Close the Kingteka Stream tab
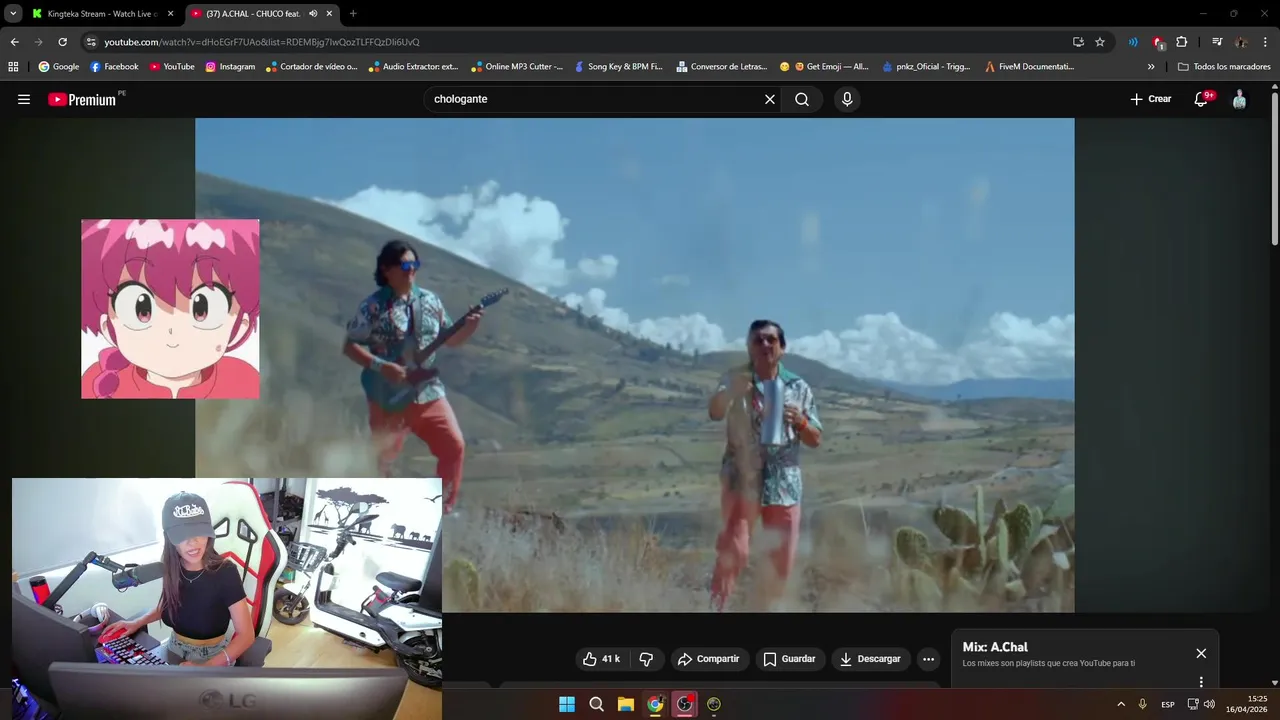The width and height of the screenshot is (1280, 720). point(170,14)
